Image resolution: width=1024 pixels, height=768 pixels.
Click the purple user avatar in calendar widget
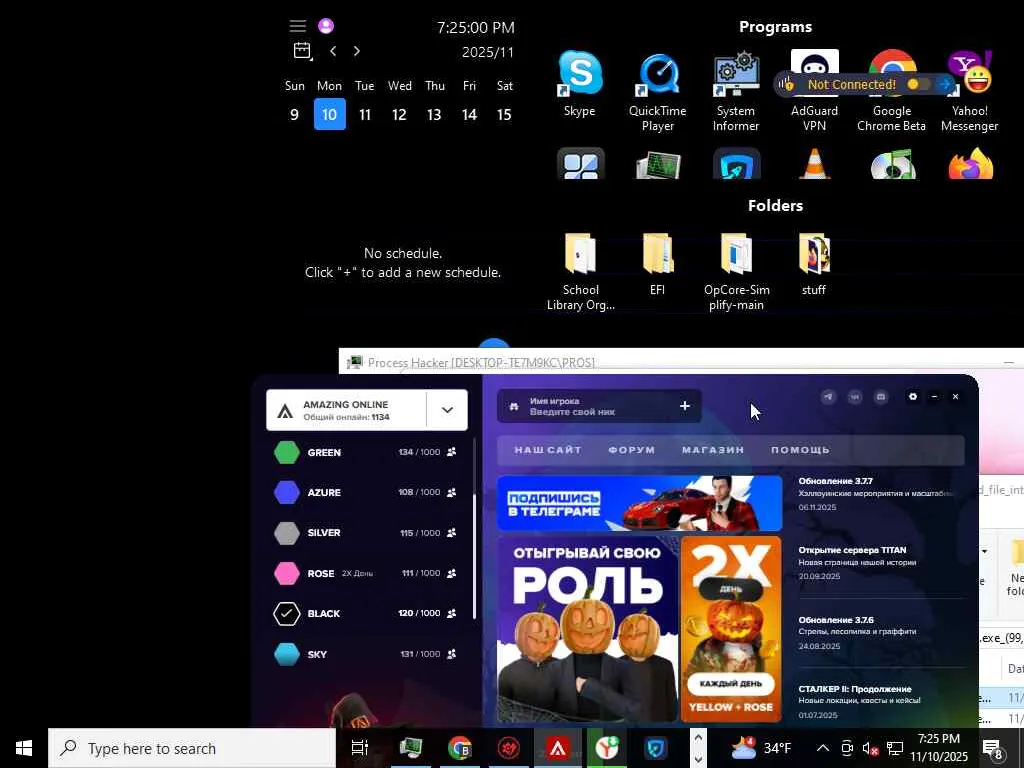326,26
